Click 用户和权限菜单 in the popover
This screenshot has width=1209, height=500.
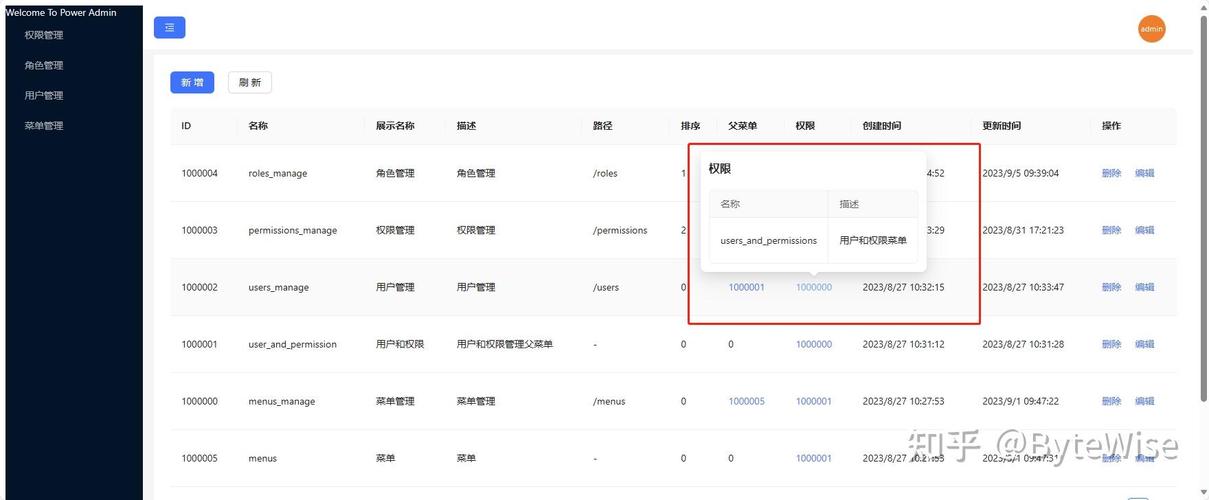pyautogui.click(x=873, y=240)
